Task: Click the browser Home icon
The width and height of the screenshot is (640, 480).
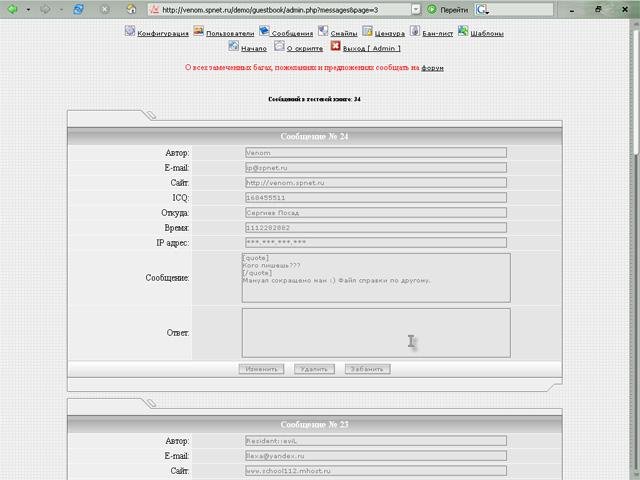Action: pos(131,9)
